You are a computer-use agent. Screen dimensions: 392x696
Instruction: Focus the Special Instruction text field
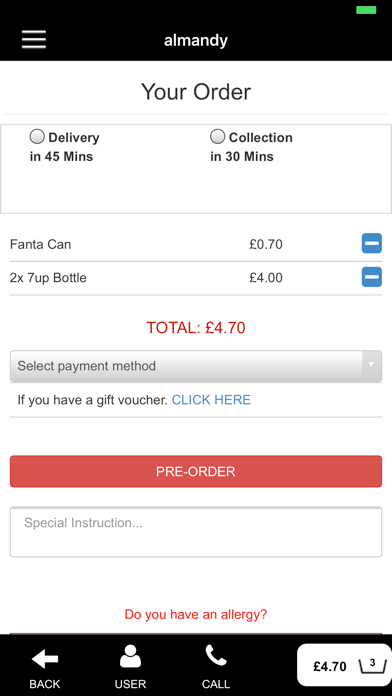click(x=196, y=532)
